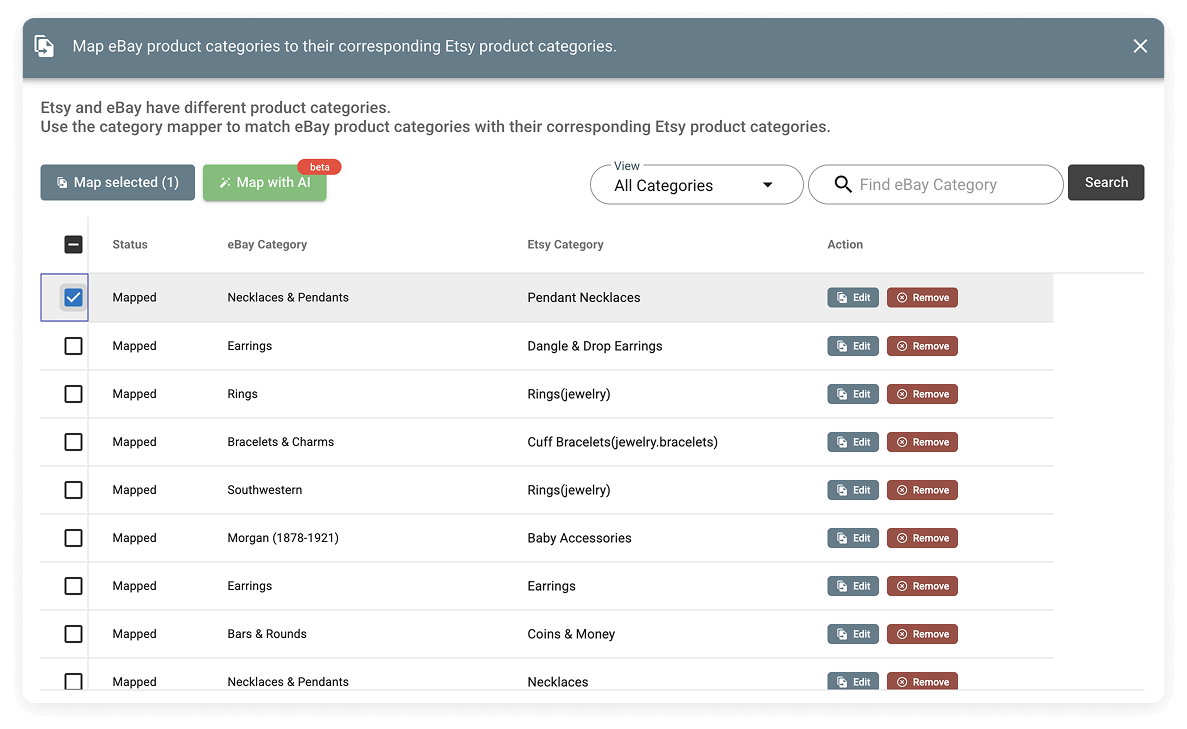This screenshot has width=1187, height=729.
Task: Uncheck the Pendant Necklaces row checkbox
Action: click(x=73, y=298)
